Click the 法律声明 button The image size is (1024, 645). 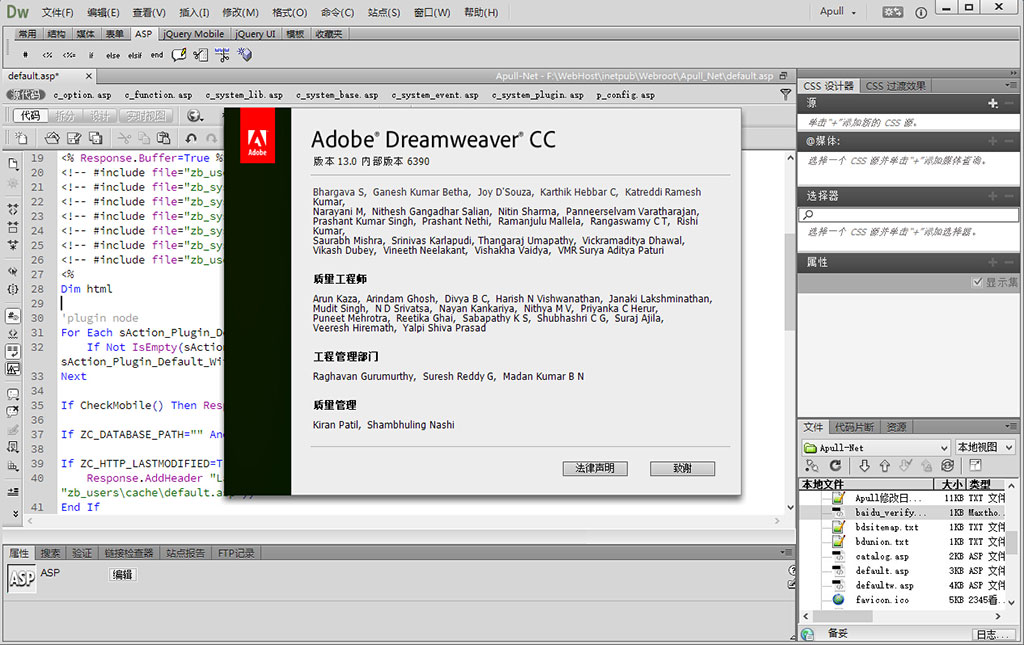tap(595, 468)
